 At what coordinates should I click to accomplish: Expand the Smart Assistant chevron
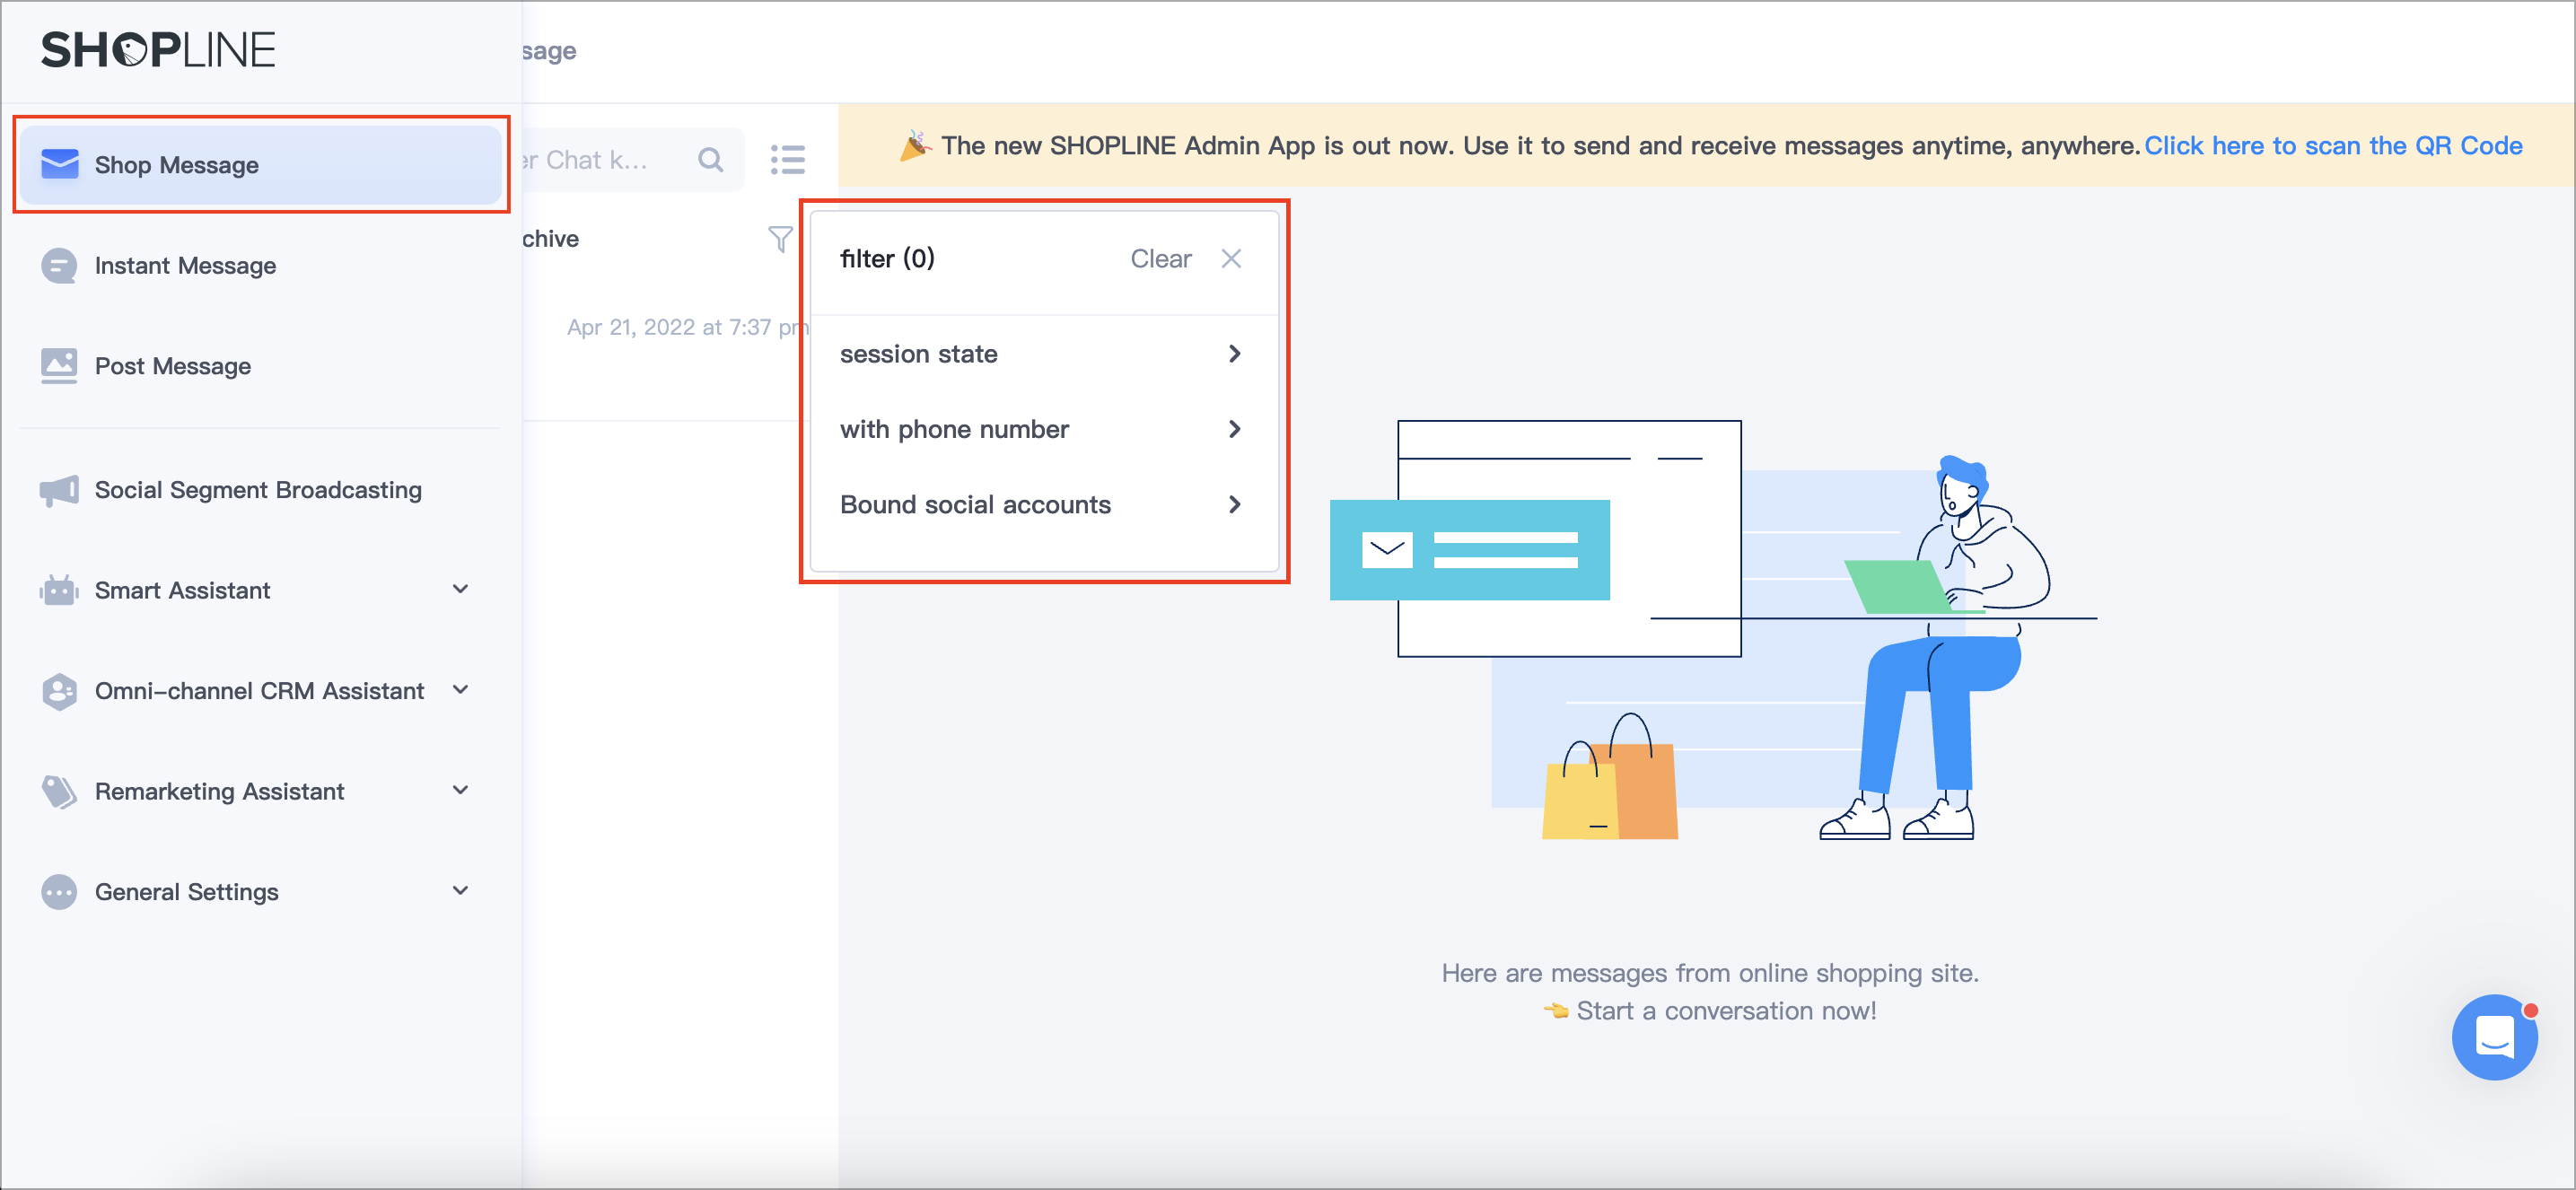[460, 589]
